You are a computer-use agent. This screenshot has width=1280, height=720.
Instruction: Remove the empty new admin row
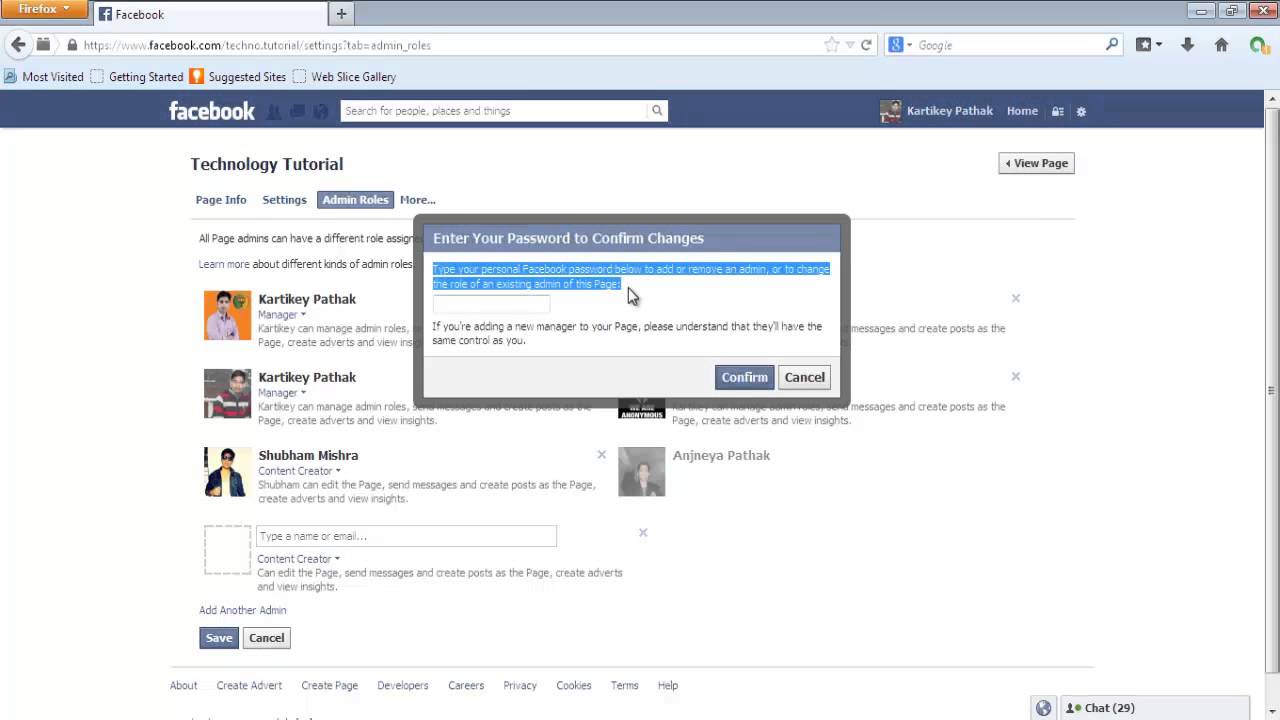point(643,532)
